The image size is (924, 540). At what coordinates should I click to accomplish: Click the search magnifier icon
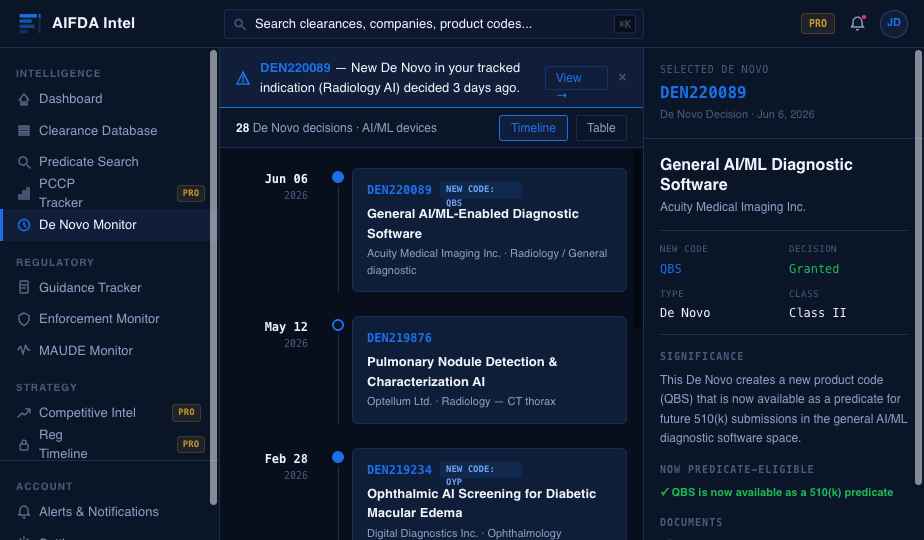(x=239, y=24)
